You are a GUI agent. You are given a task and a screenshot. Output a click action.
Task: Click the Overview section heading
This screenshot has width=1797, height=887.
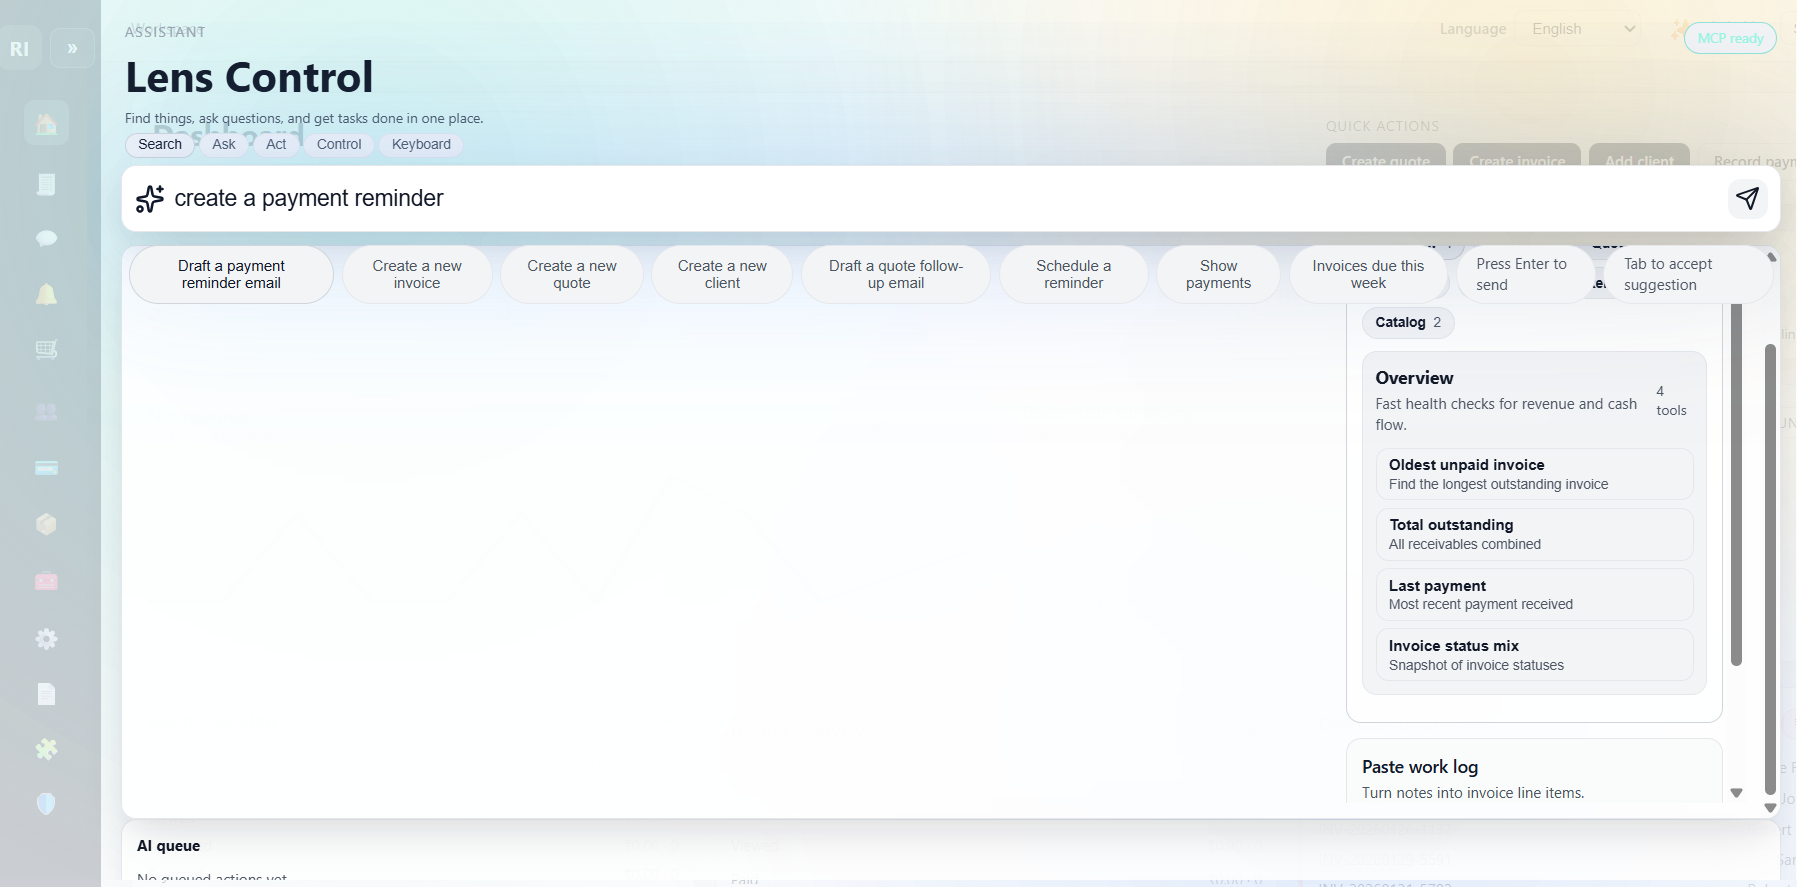(1414, 378)
